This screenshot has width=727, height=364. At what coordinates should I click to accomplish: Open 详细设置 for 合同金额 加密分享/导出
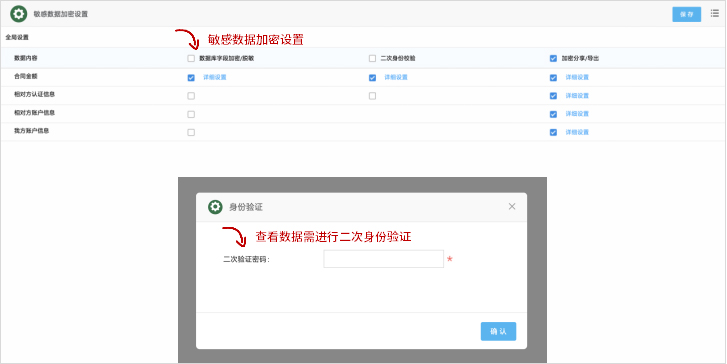click(x=577, y=77)
